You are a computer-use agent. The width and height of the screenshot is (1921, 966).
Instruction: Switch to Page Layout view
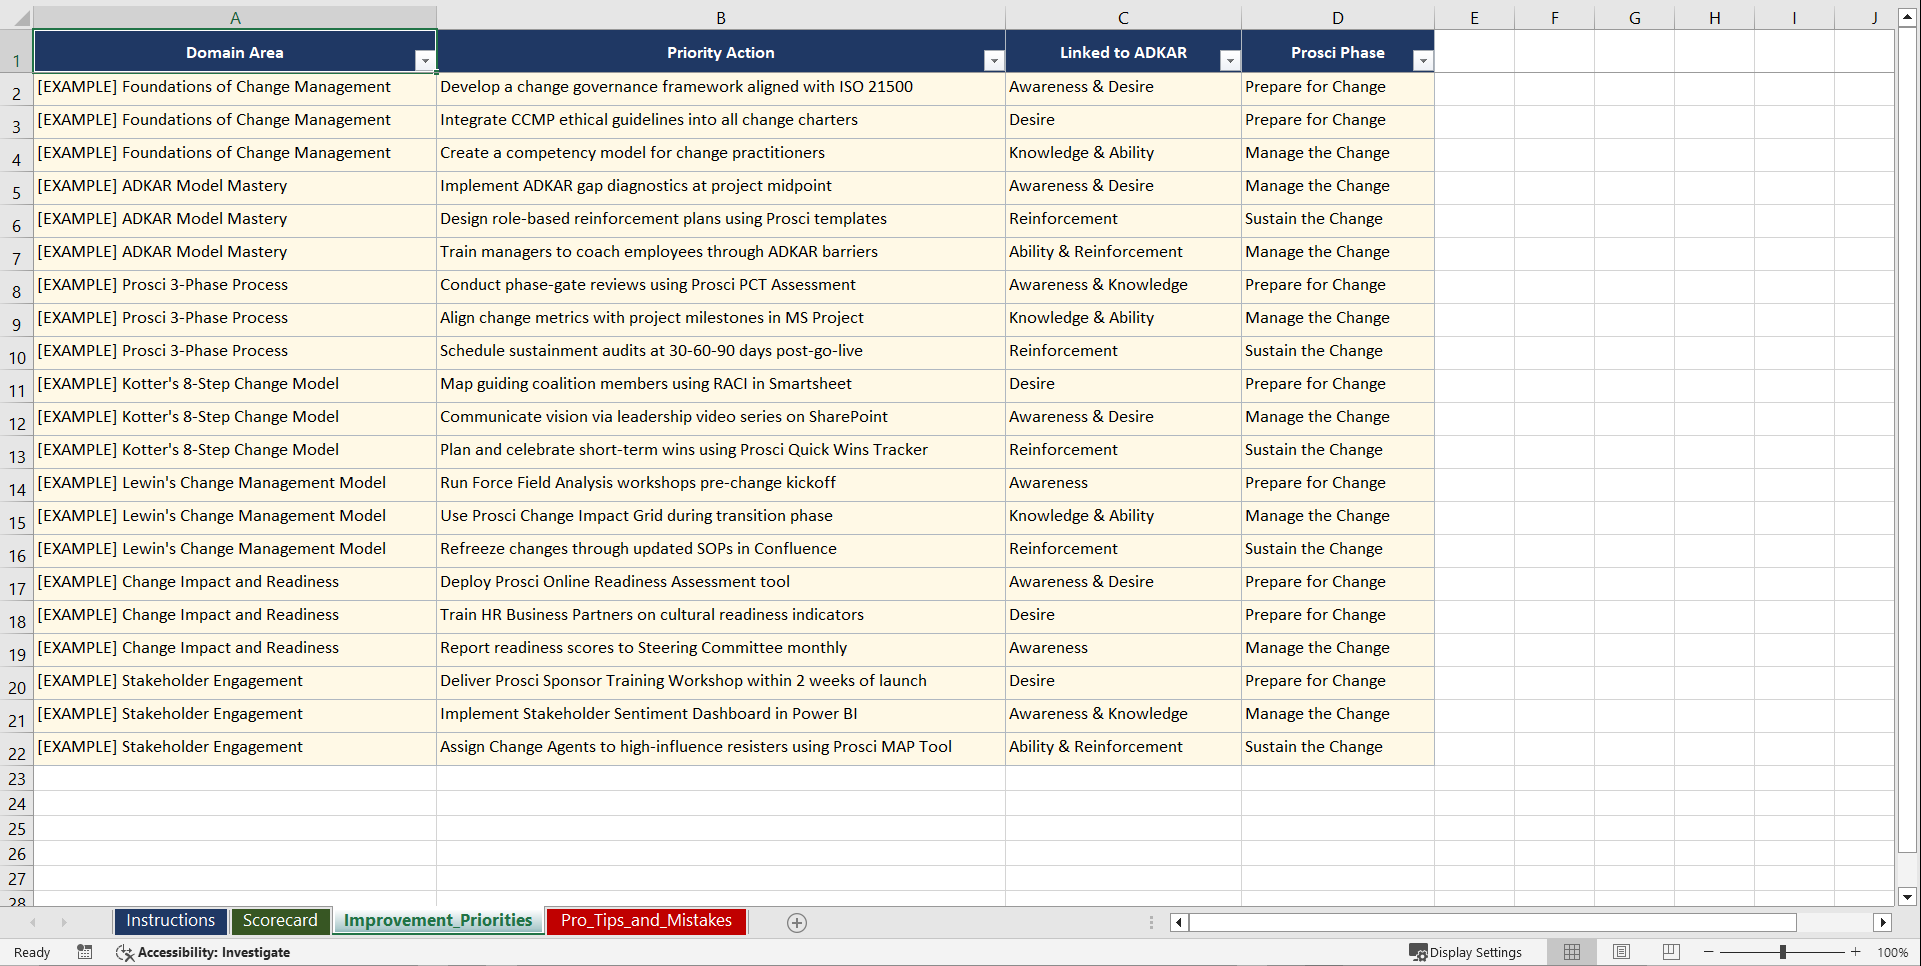pyautogui.click(x=1621, y=952)
